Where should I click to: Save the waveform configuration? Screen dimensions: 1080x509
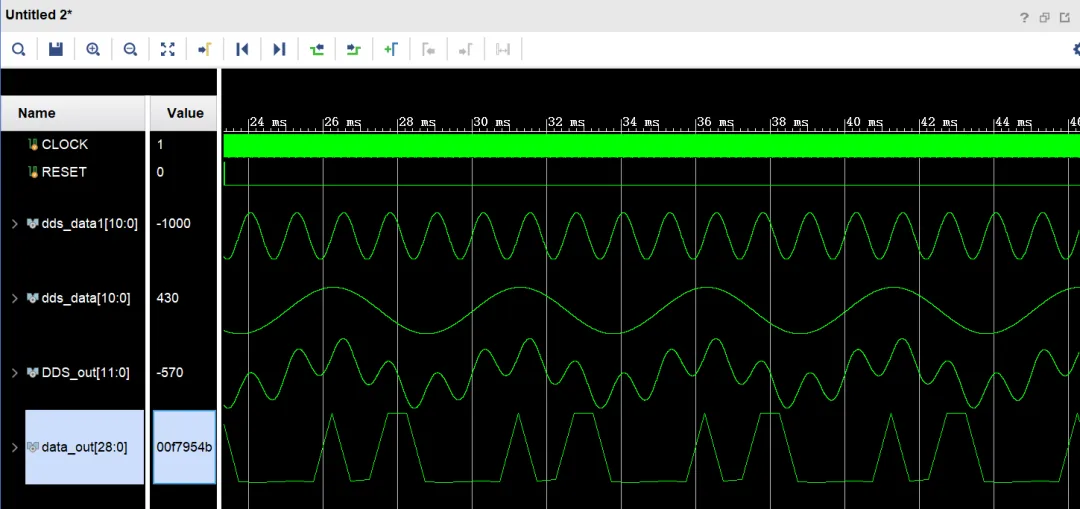click(56, 49)
